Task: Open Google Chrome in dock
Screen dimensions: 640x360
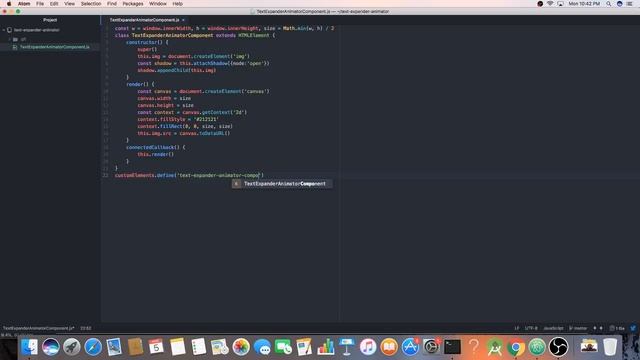Action: click(x=516, y=347)
